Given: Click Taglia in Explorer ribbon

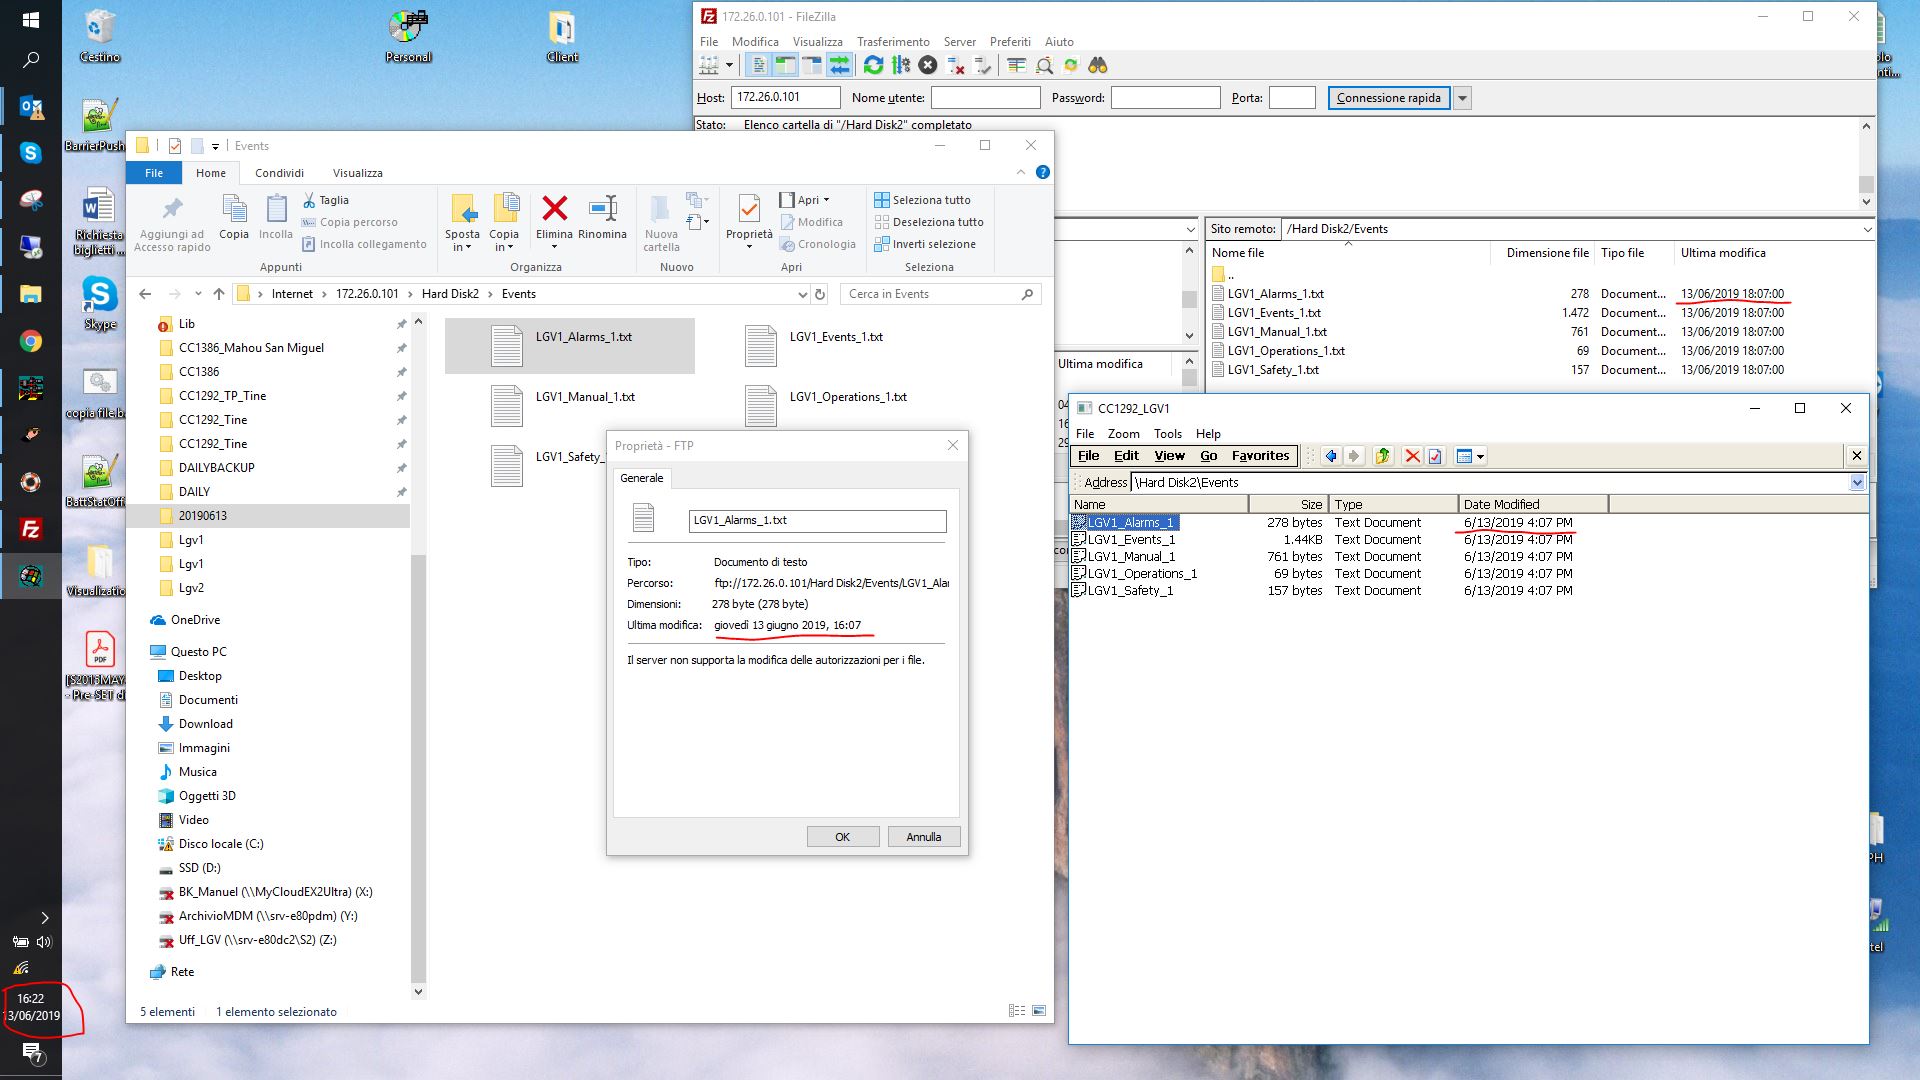Looking at the screenshot, I should tap(325, 200).
